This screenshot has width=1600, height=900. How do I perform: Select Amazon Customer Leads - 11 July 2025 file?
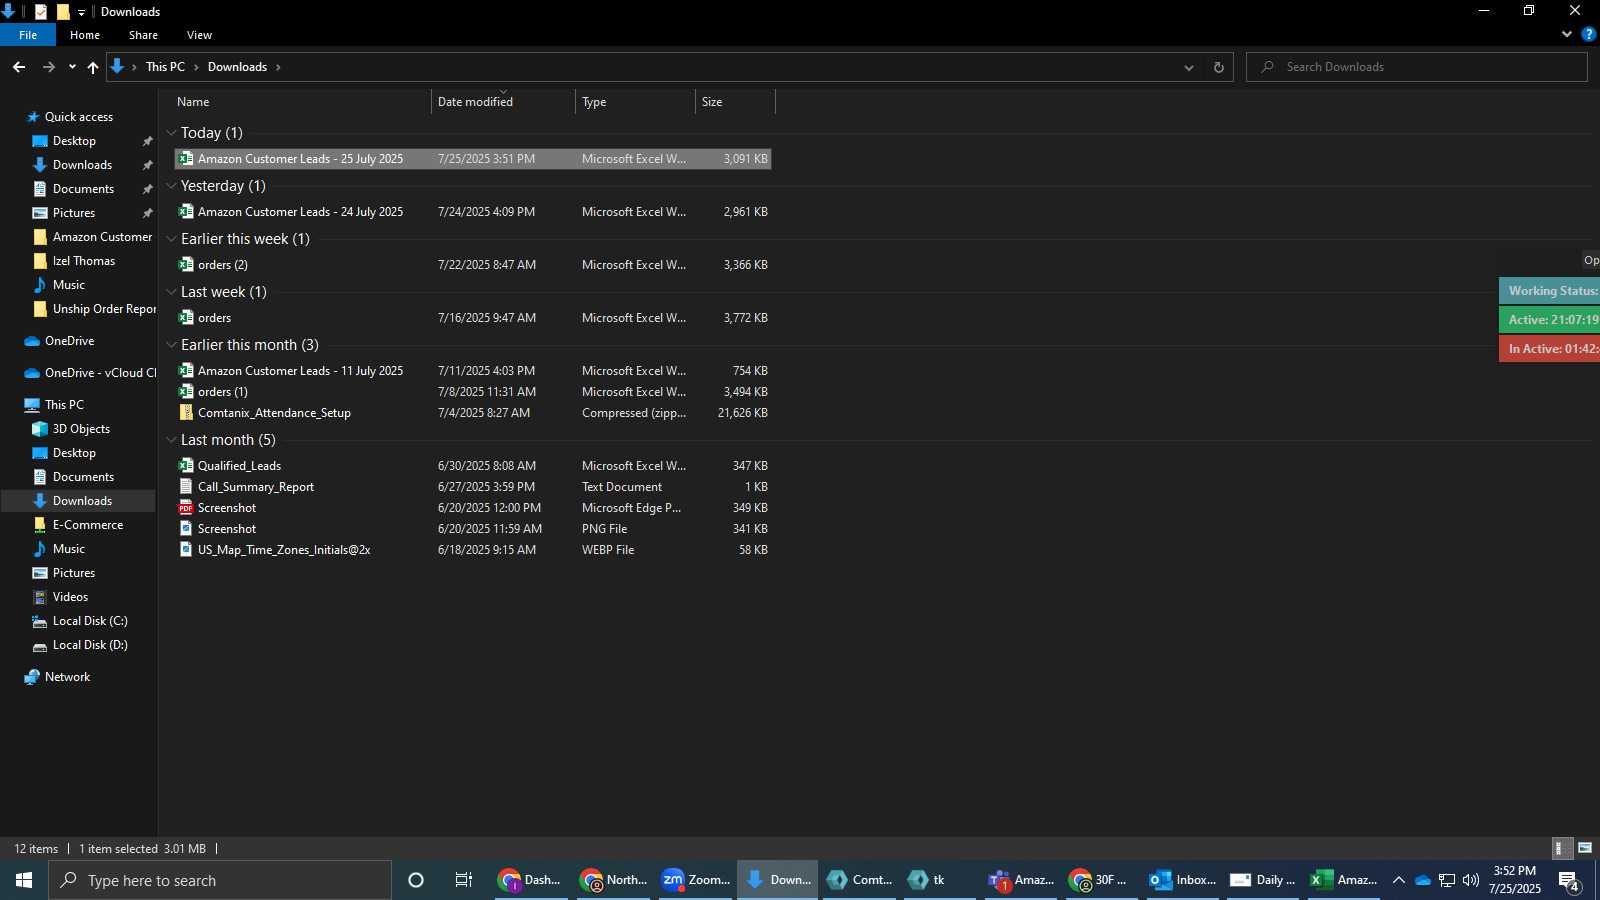point(473,371)
